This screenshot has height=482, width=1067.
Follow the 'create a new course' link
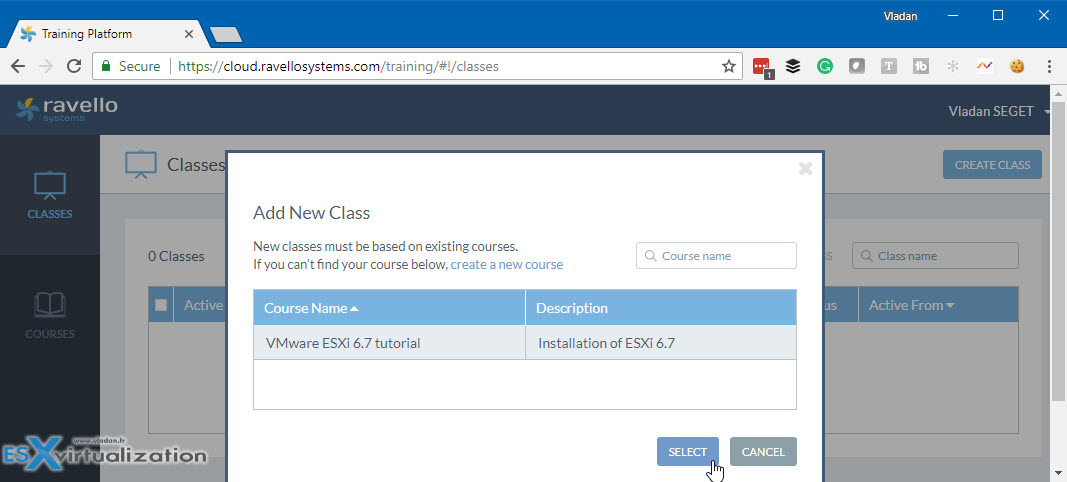pyautogui.click(x=506, y=264)
